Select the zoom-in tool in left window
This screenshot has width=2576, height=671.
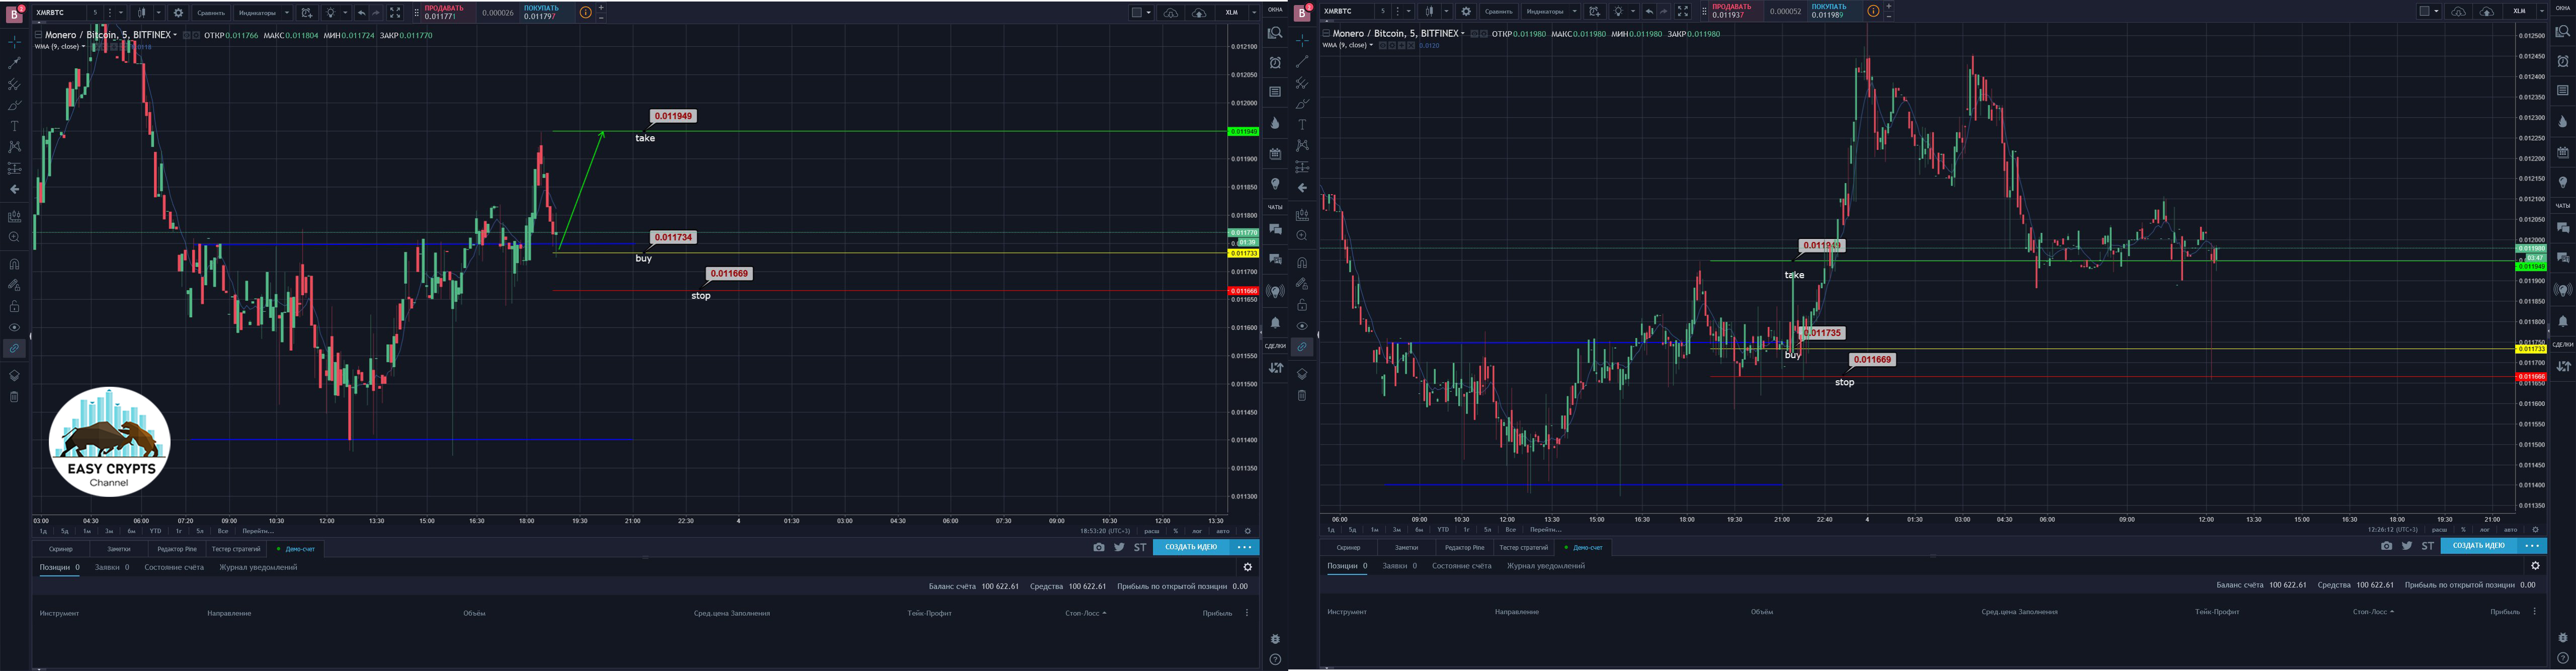(x=14, y=237)
